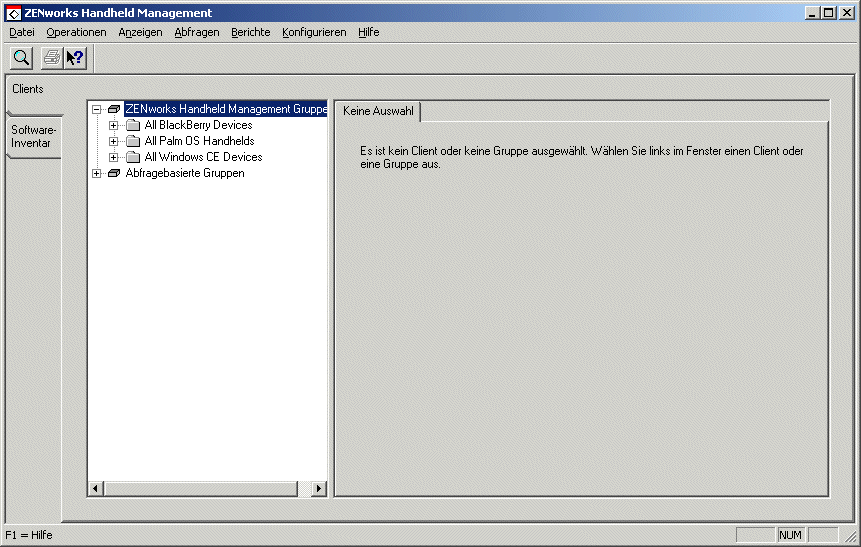The width and height of the screenshot is (861, 547).
Task: Open the Konfigurieren menu
Action: click(x=314, y=32)
